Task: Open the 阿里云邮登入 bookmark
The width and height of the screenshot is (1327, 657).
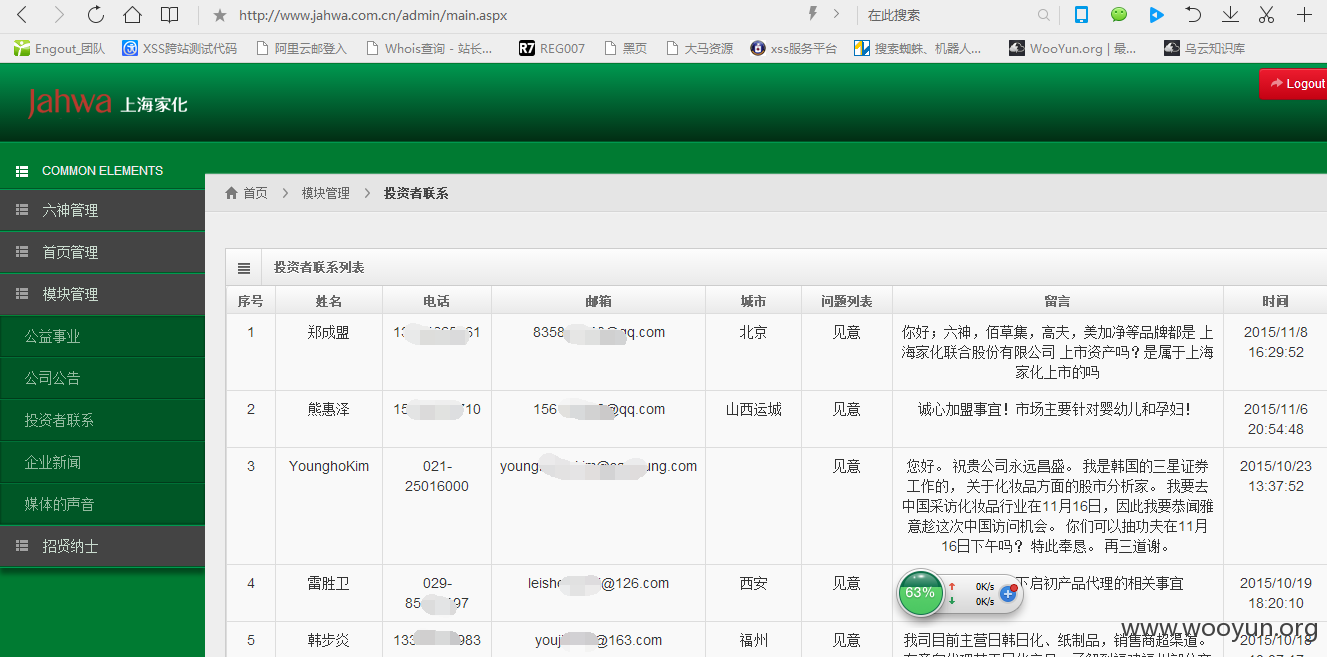Action: [x=301, y=48]
